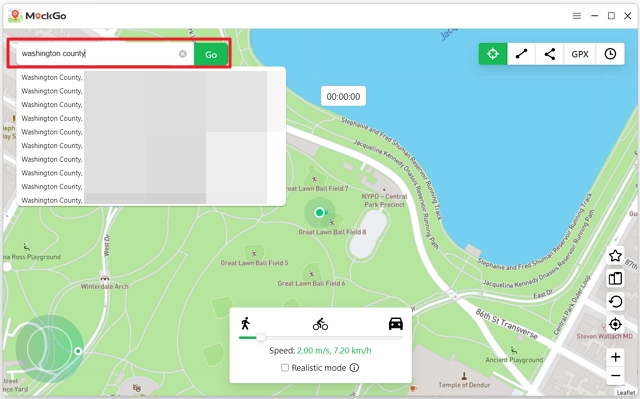Zoom out with the minus button

[x=616, y=376]
